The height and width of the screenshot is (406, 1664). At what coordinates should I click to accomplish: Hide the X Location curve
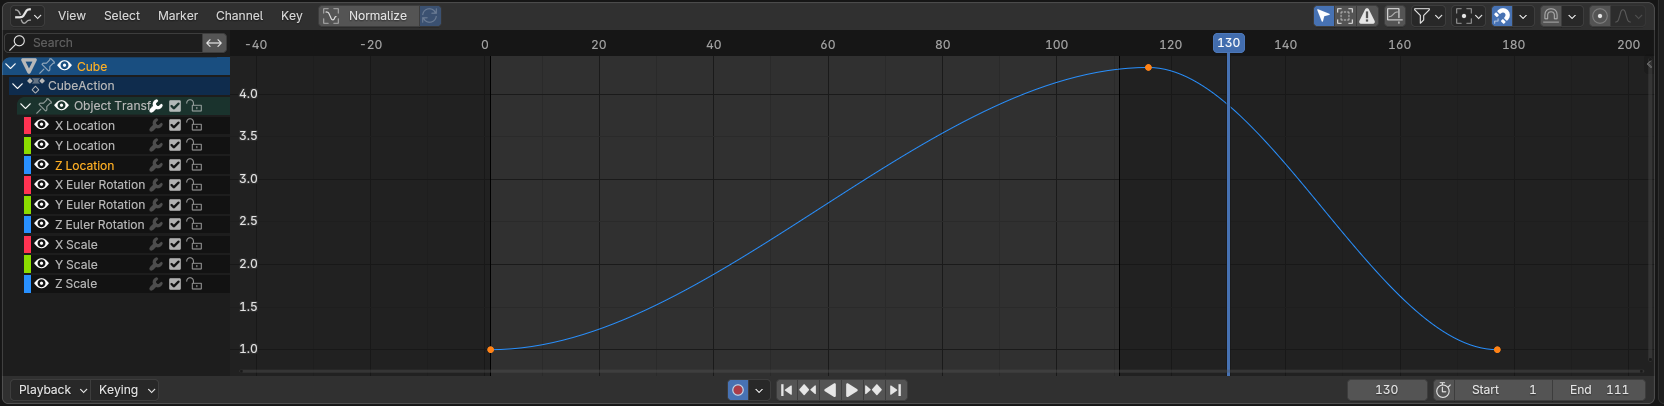[x=42, y=125]
